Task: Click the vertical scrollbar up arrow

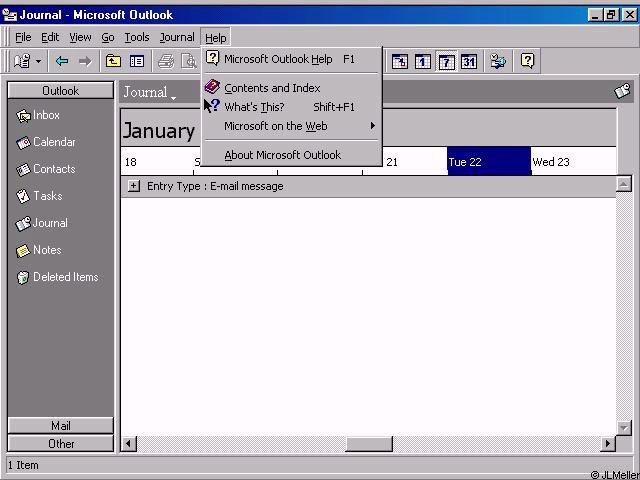Action: click(623, 184)
